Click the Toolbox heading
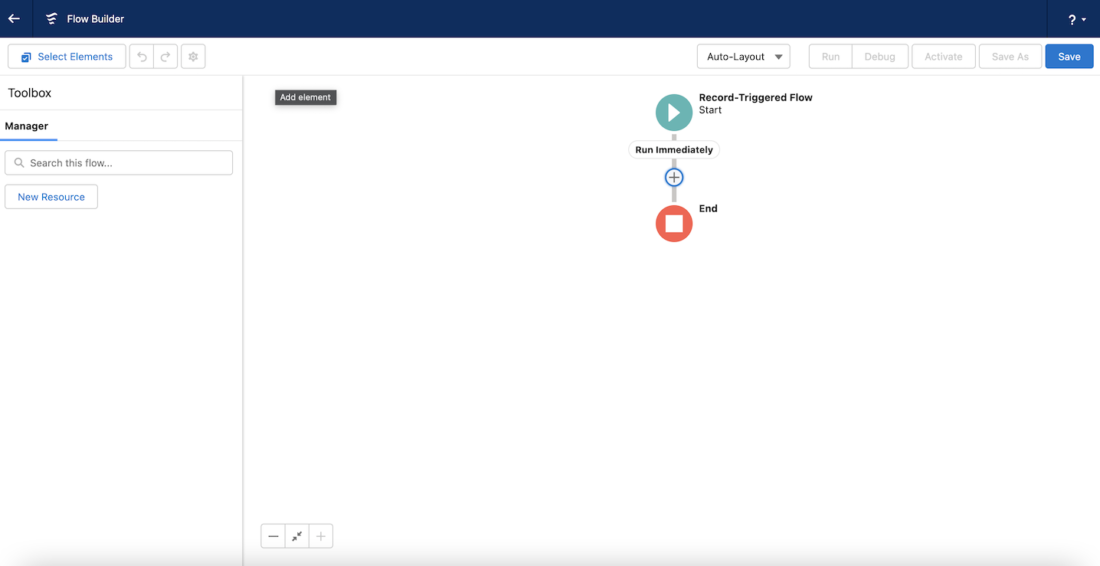The image size is (1100, 566). 29,93
